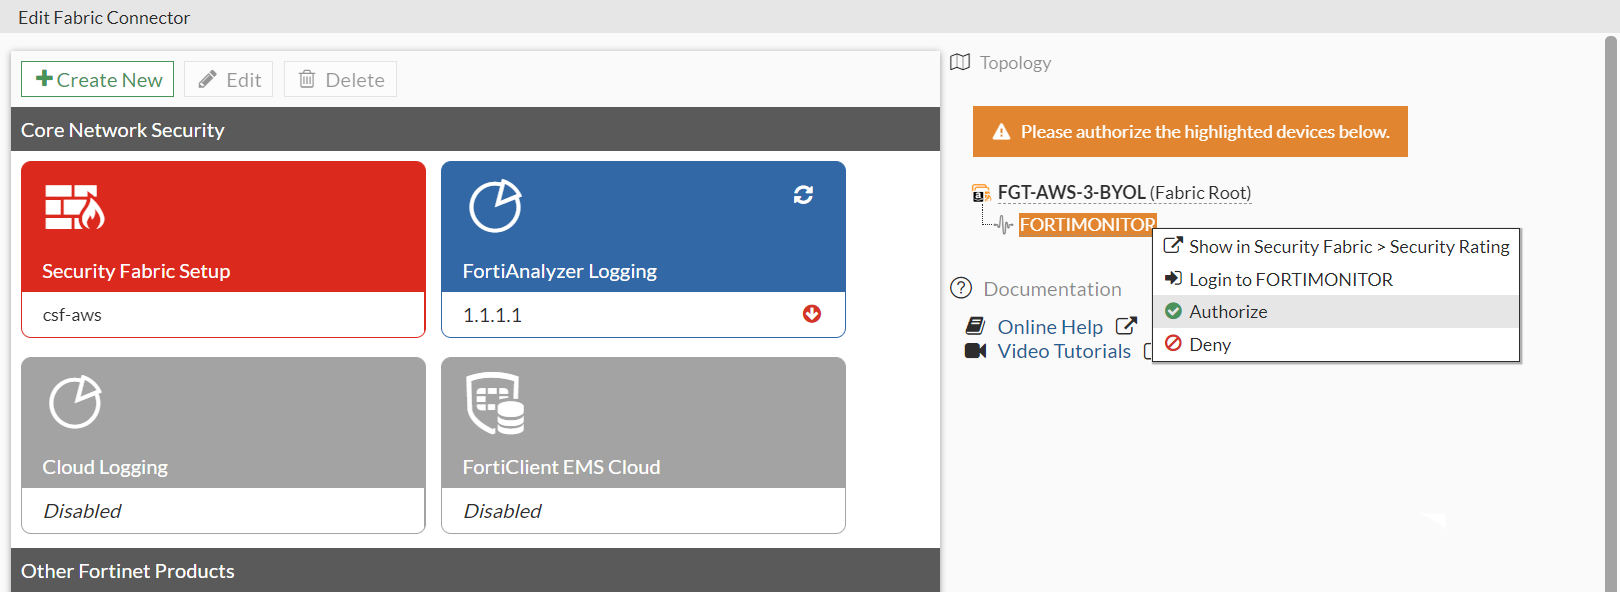Refresh the FortiAnalyzer Logging card

point(803,194)
